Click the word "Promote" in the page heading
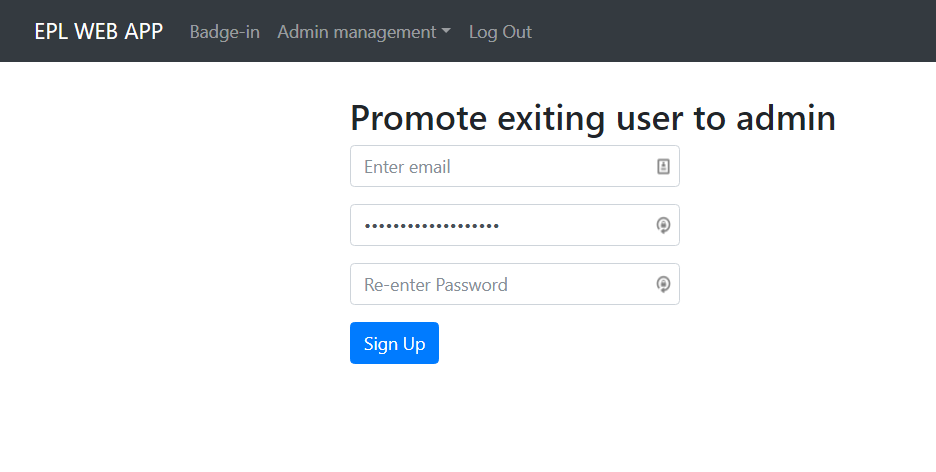Screen dimensions: 936x472 tap(419, 118)
